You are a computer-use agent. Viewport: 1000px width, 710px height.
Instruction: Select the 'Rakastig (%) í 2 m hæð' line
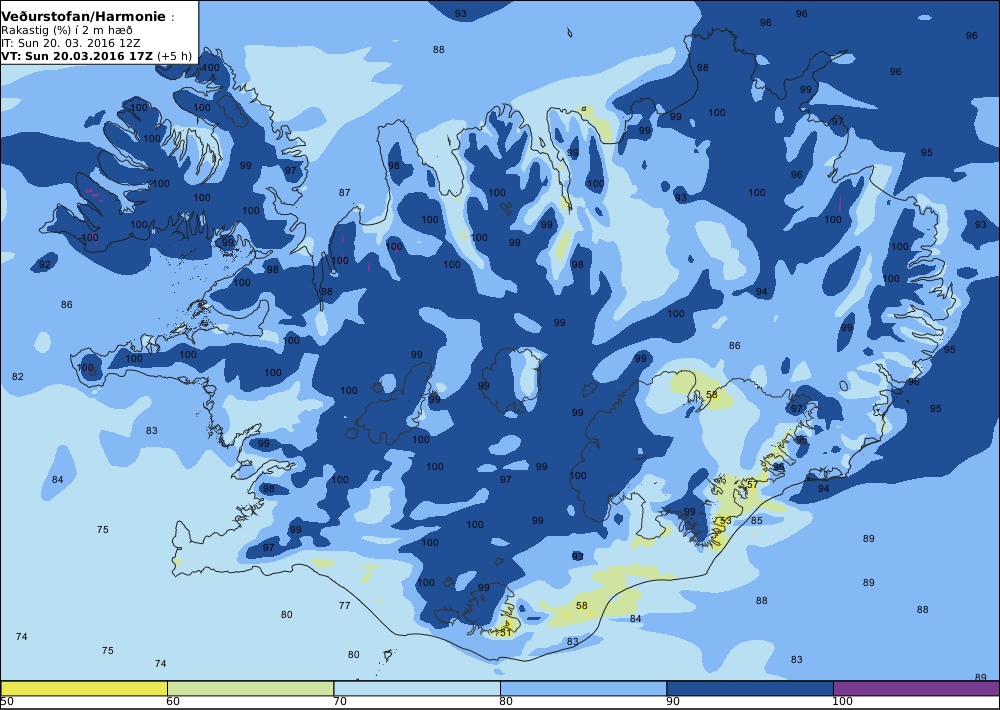point(67,30)
